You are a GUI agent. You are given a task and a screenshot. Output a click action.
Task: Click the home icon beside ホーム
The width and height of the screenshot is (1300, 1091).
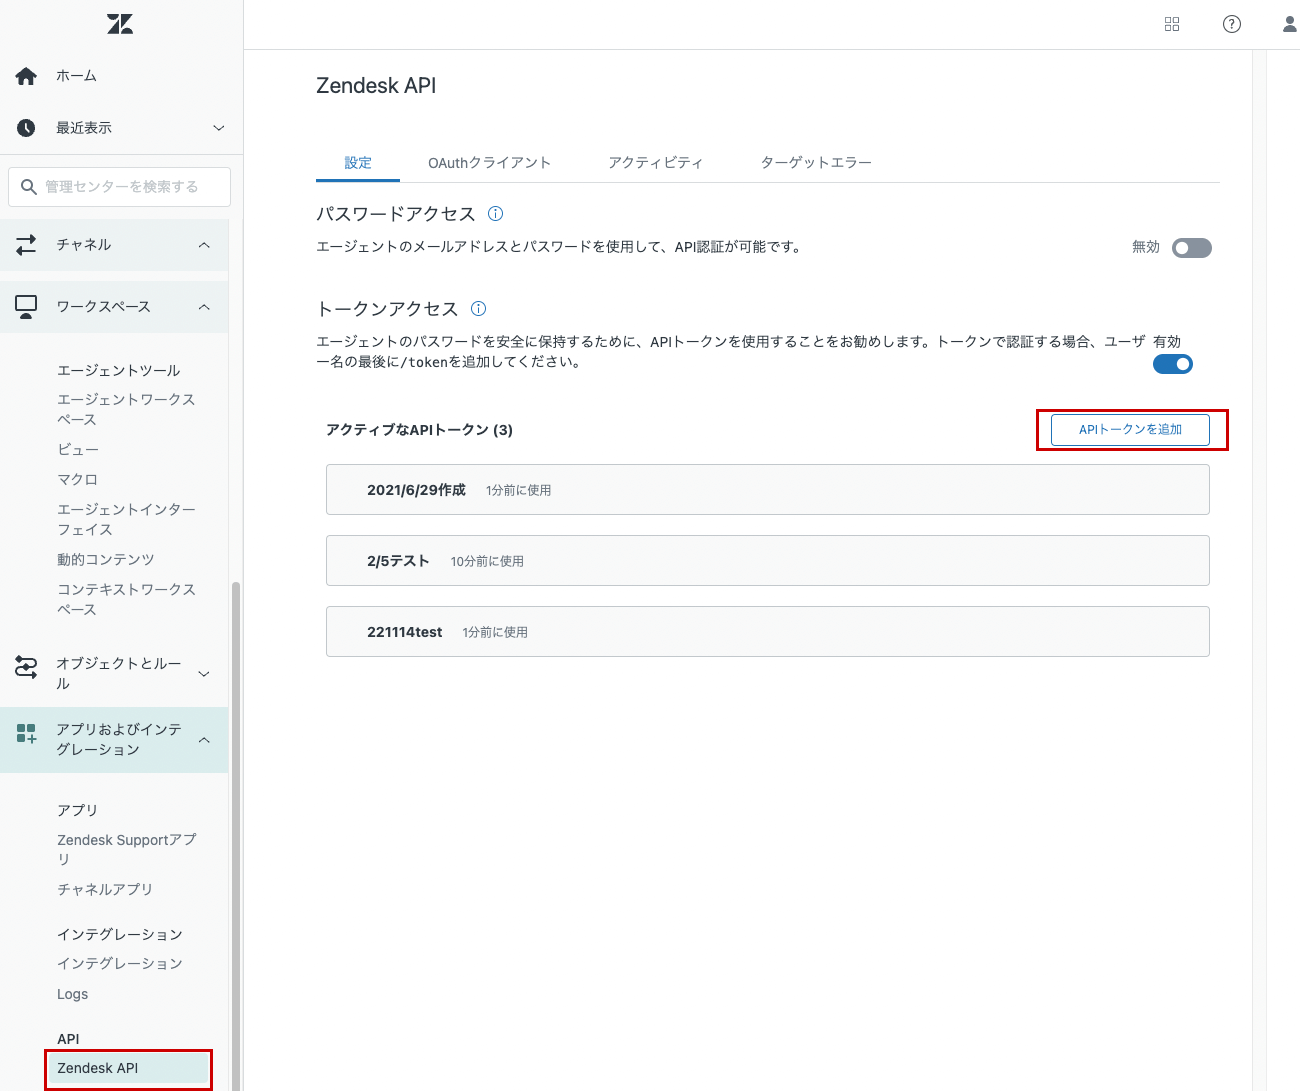coord(26,76)
